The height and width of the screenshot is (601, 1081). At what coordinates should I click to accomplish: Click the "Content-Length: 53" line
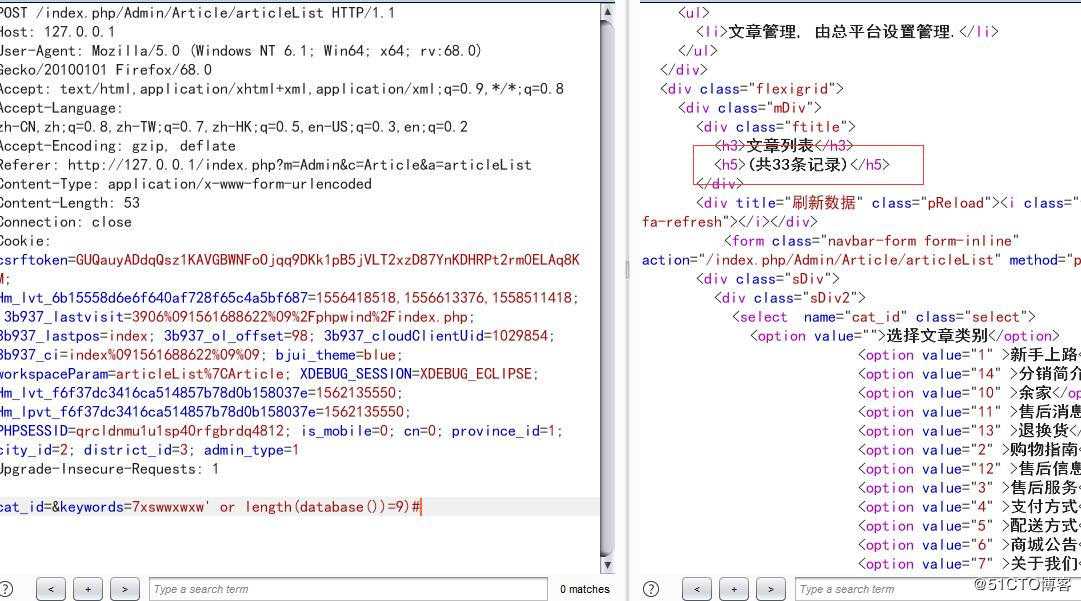point(70,203)
